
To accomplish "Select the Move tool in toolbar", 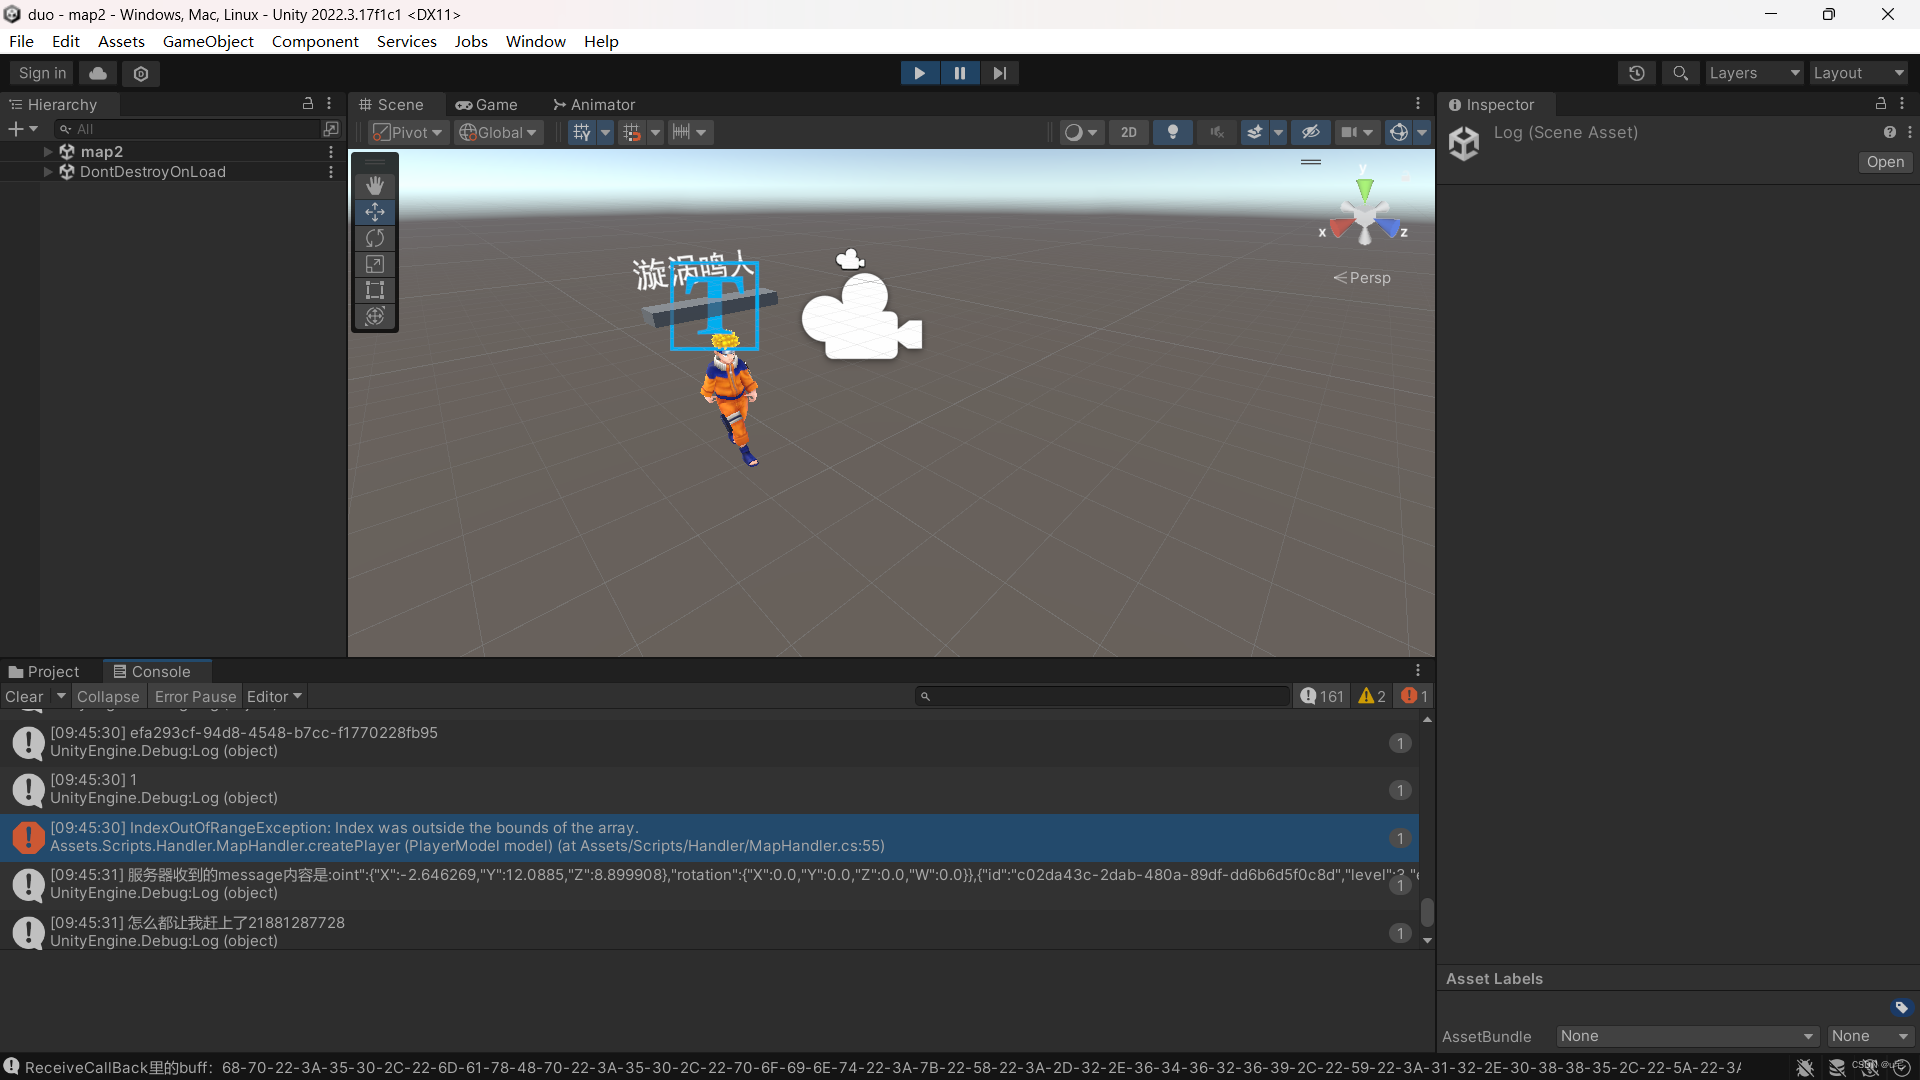I will click(x=375, y=211).
